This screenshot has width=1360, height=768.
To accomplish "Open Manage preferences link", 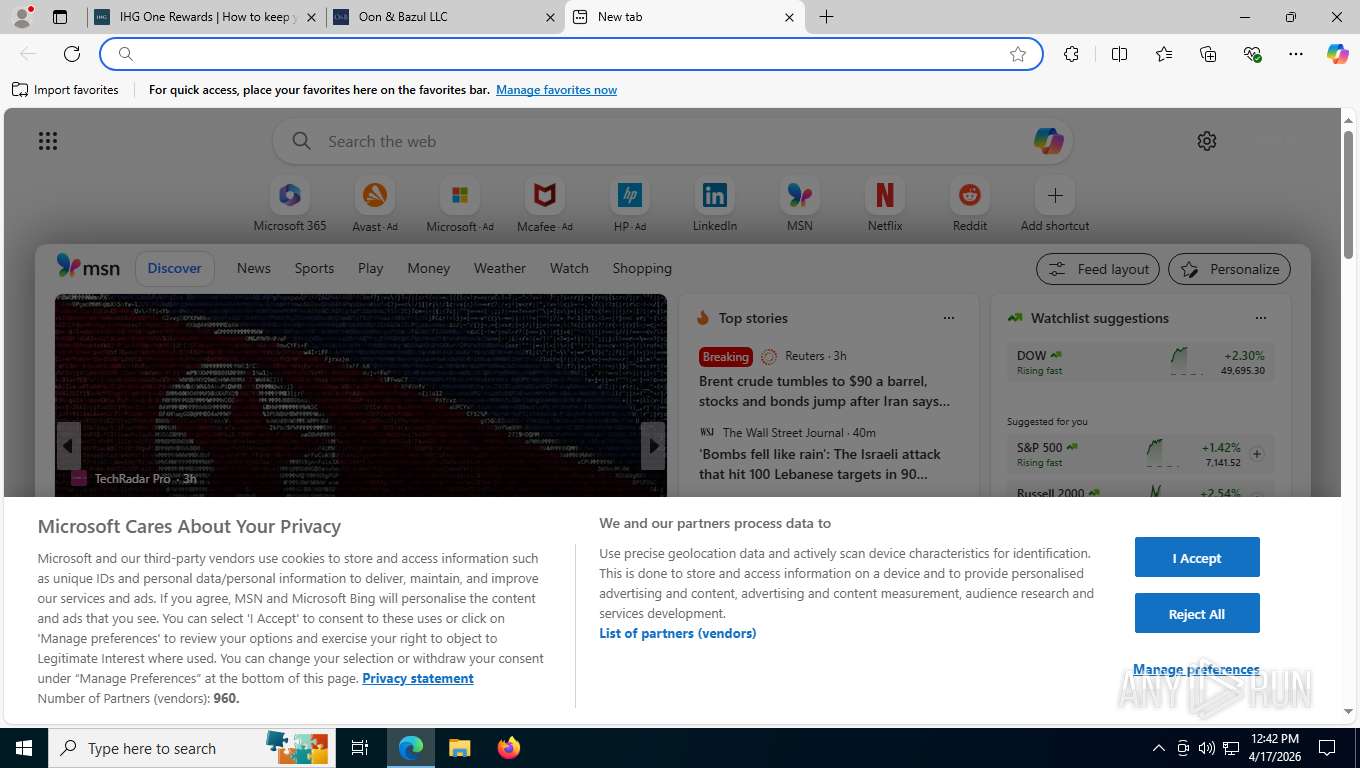I will click(1196, 669).
